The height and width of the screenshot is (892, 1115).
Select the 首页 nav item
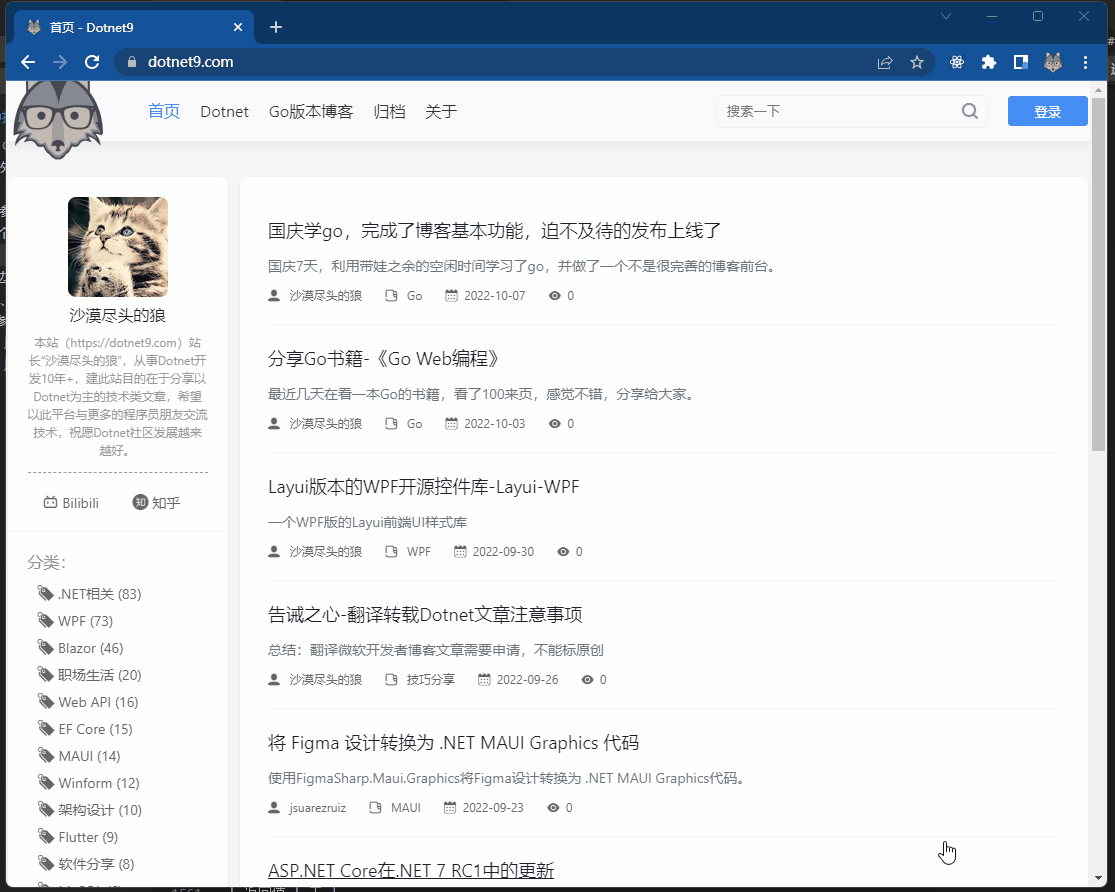164,112
